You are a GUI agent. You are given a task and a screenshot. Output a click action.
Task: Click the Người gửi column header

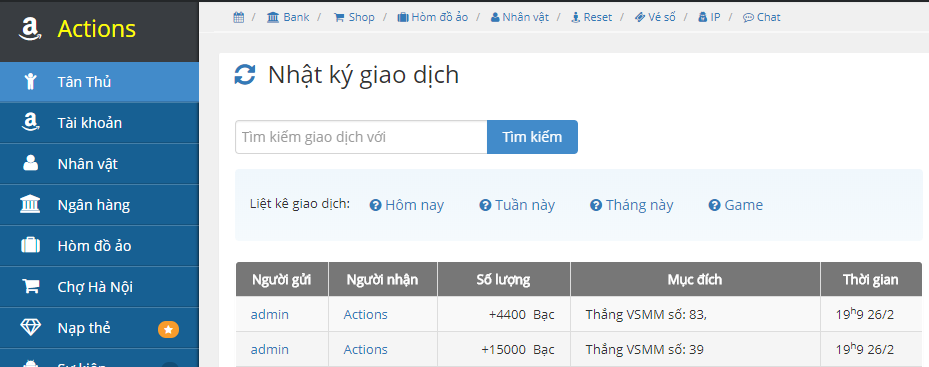[282, 279]
